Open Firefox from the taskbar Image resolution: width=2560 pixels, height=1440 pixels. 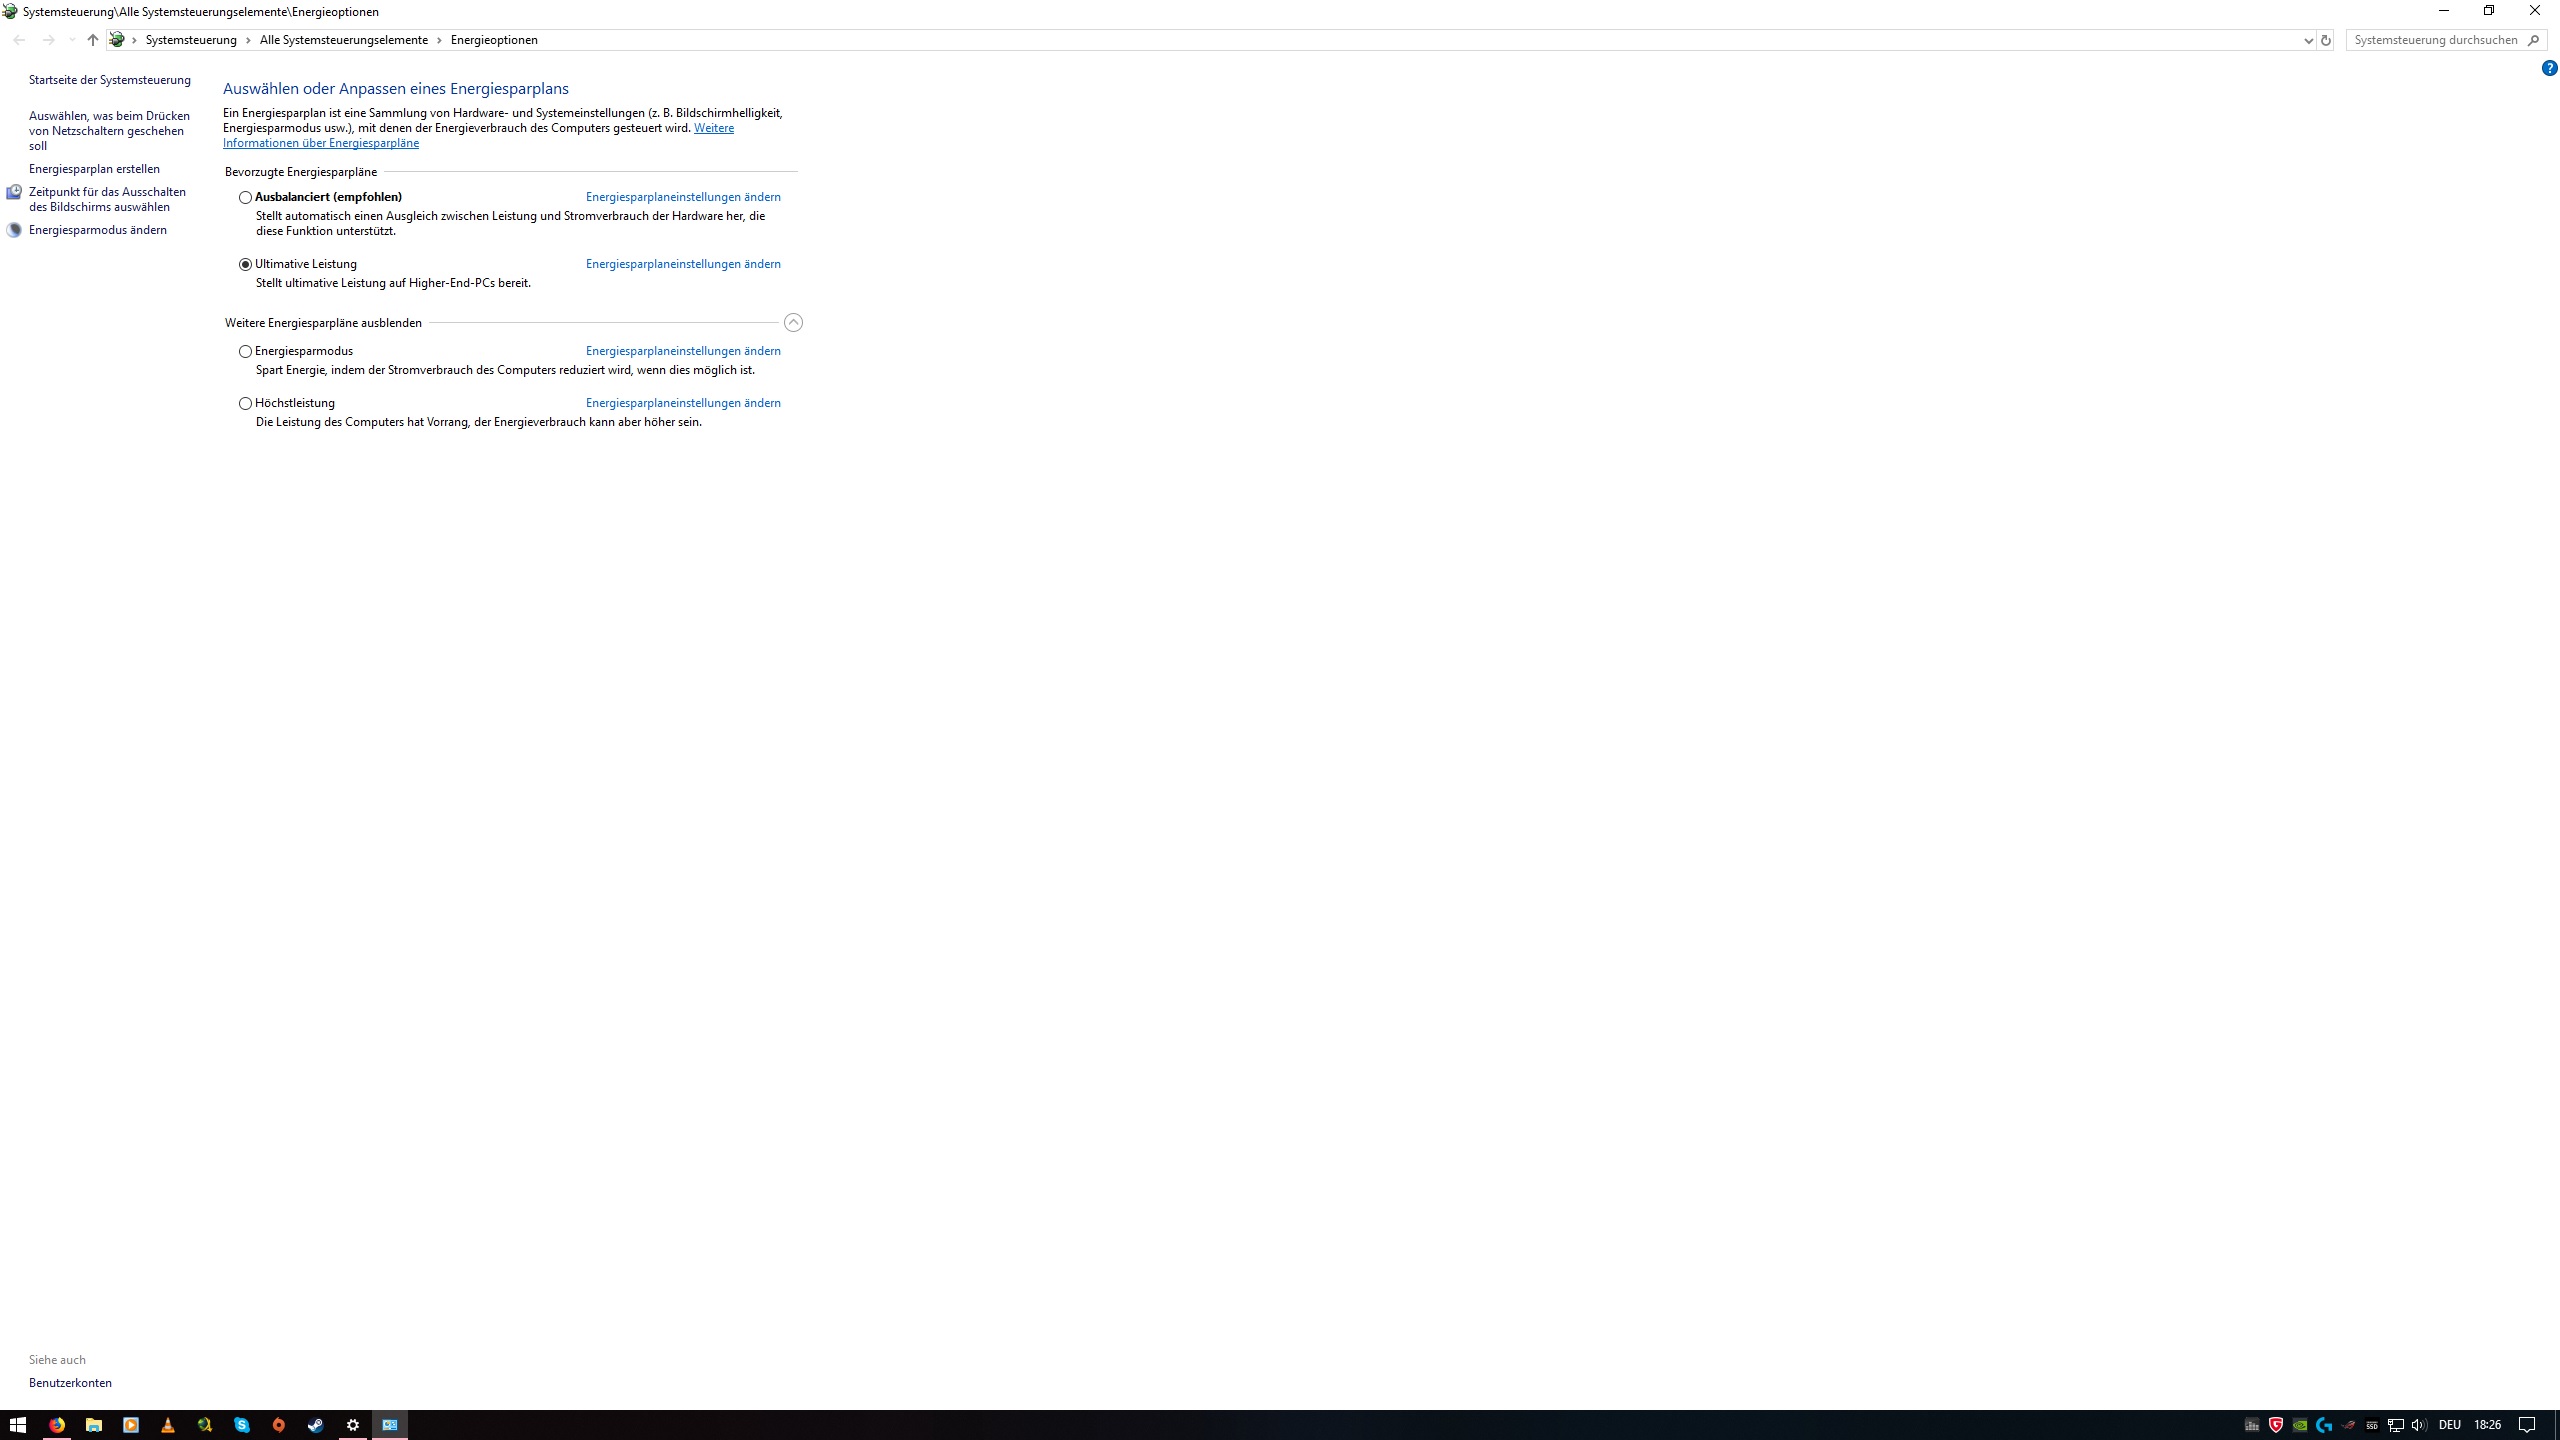coord(57,1425)
